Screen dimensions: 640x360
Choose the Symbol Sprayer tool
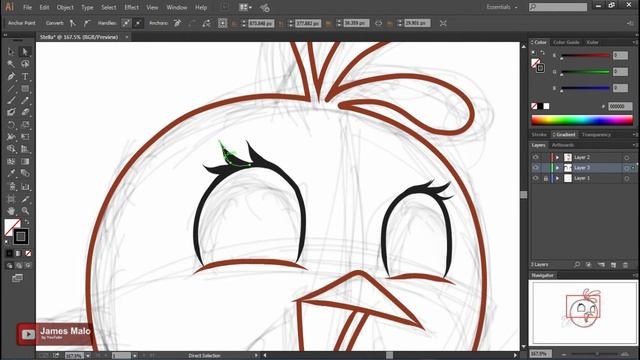coord(11,187)
